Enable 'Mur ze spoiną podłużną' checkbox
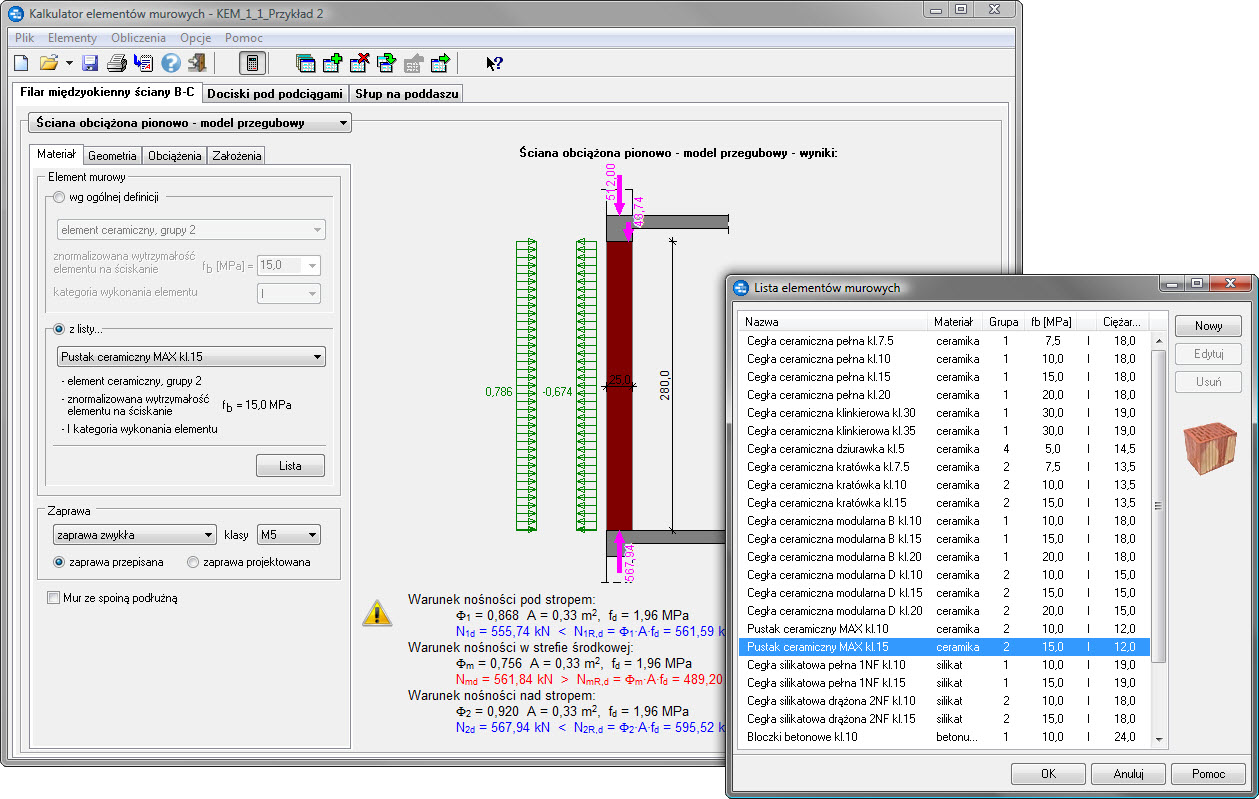The width and height of the screenshot is (1259, 799). (x=54, y=598)
